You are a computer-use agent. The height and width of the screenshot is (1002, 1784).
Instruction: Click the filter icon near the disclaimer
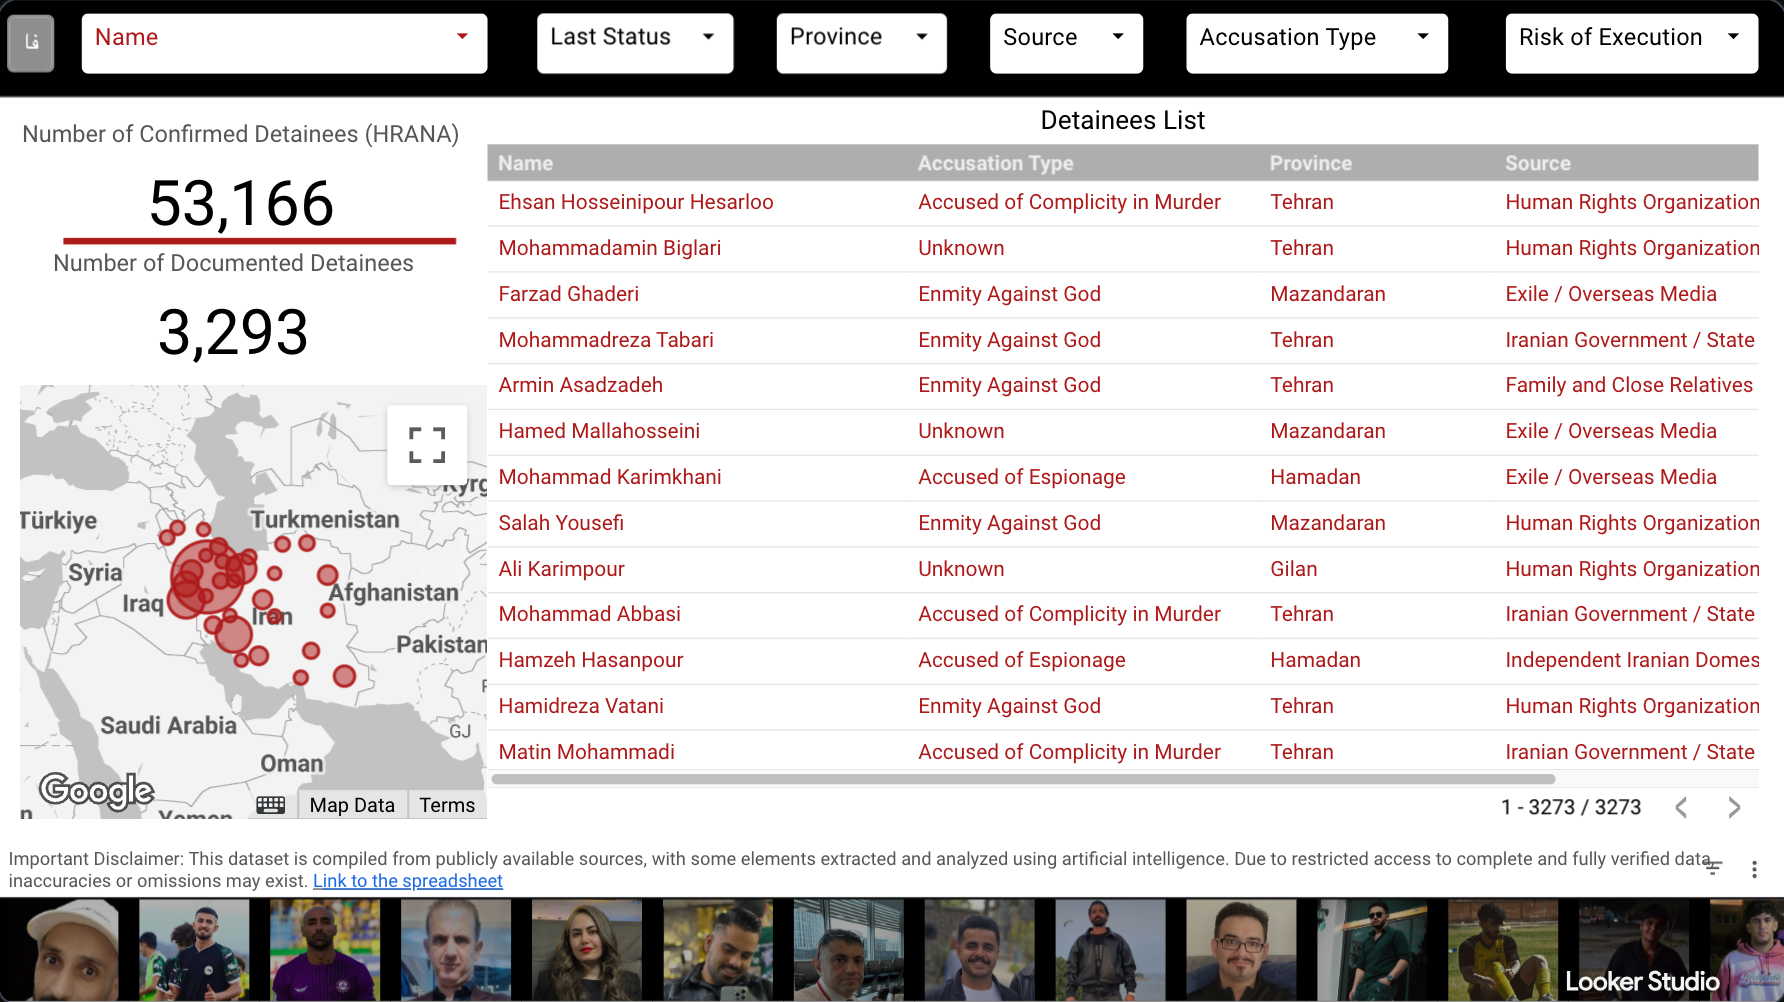1713,868
